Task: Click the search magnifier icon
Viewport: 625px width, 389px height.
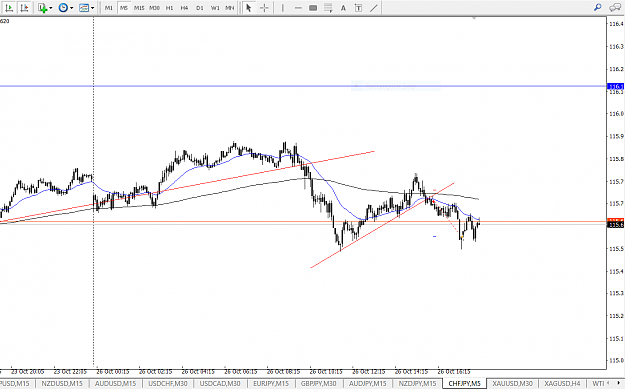Action: (x=597, y=7)
